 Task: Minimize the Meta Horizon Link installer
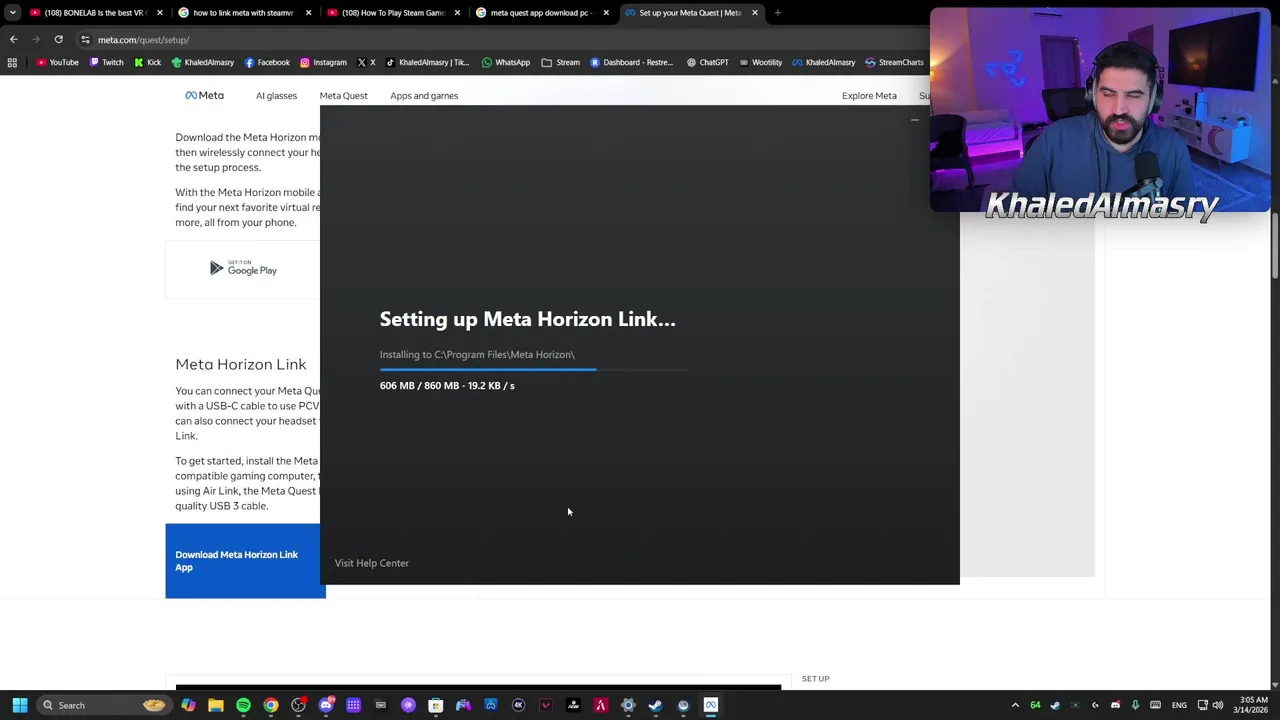point(914,120)
